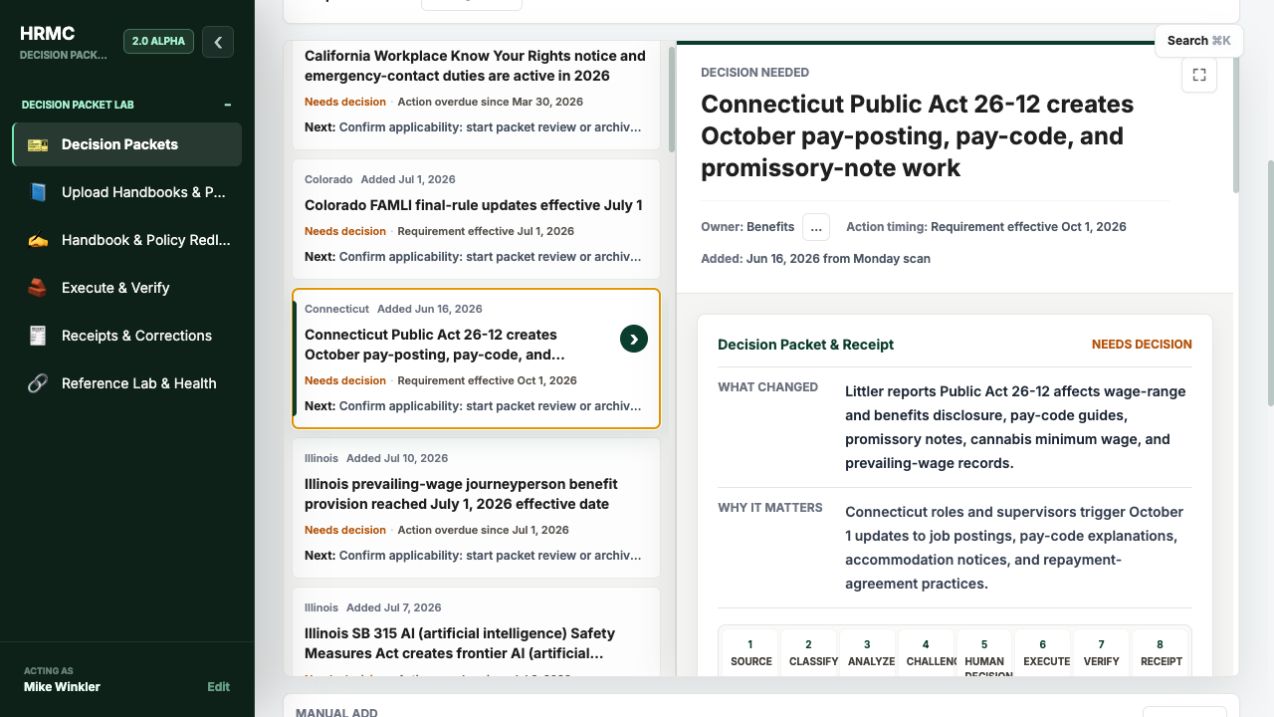Viewport: 1274px width, 717px height.
Task: Click Illinois prevailing-wage 'Action overdue since Jul 1, 2026'
Action: [x=483, y=530]
